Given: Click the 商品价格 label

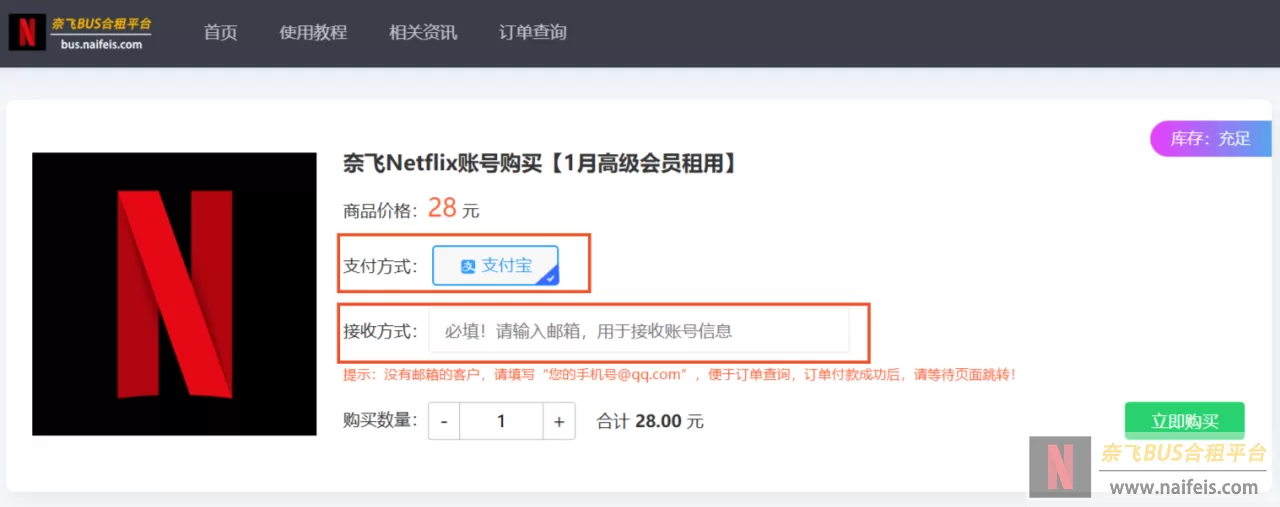Looking at the screenshot, I should [x=380, y=210].
